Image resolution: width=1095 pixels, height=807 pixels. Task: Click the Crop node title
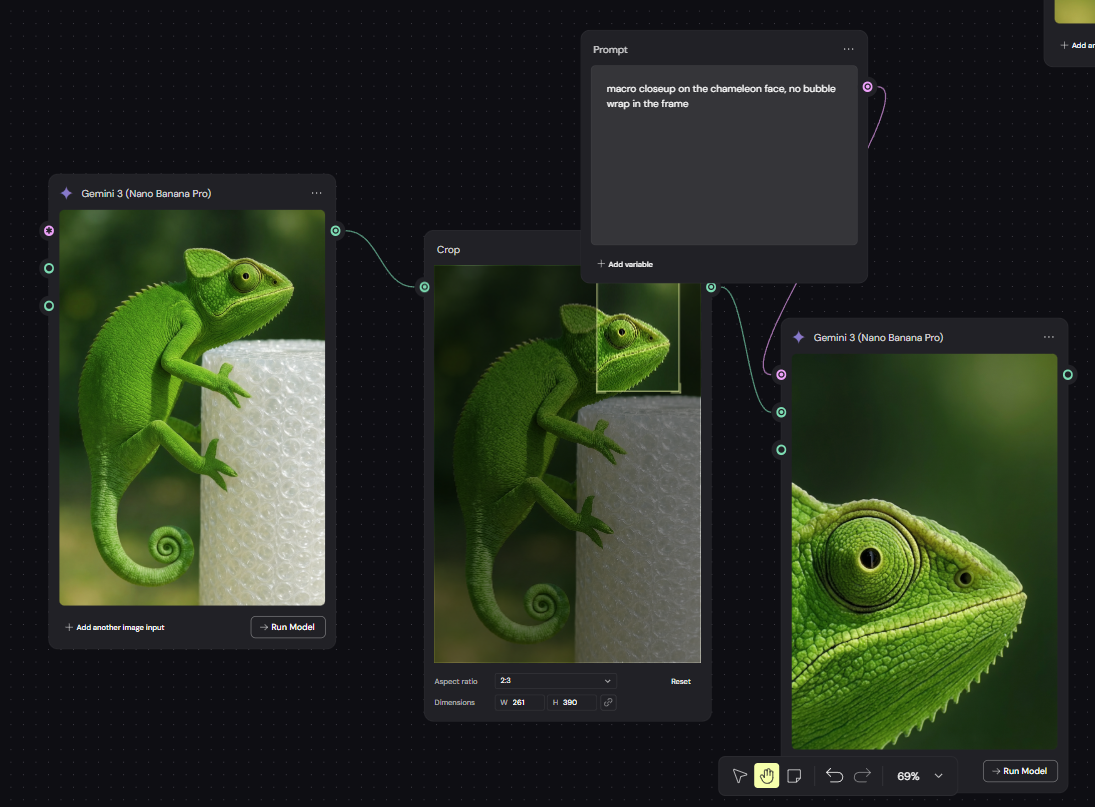click(x=448, y=250)
